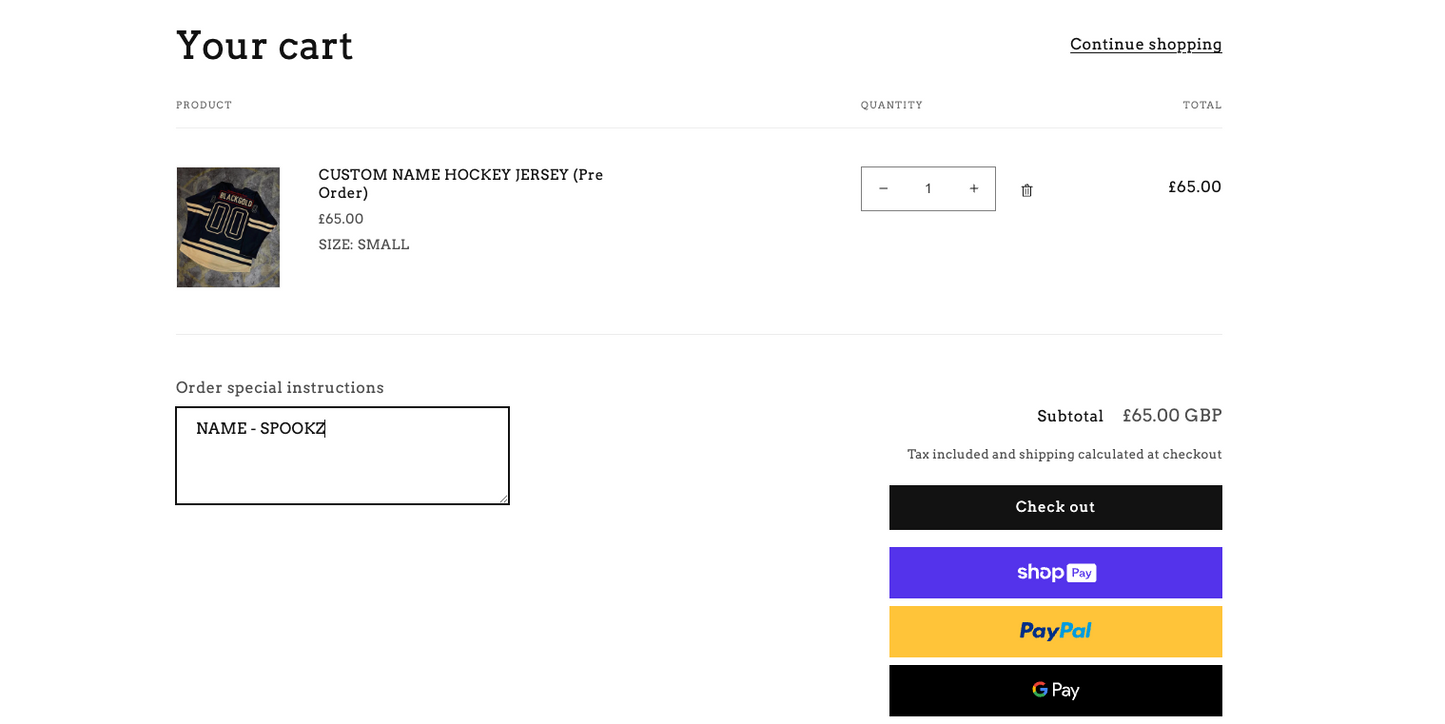The height and width of the screenshot is (724, 1445).
Task: Click the QUANTITY column header
Action: coord(891,105)
